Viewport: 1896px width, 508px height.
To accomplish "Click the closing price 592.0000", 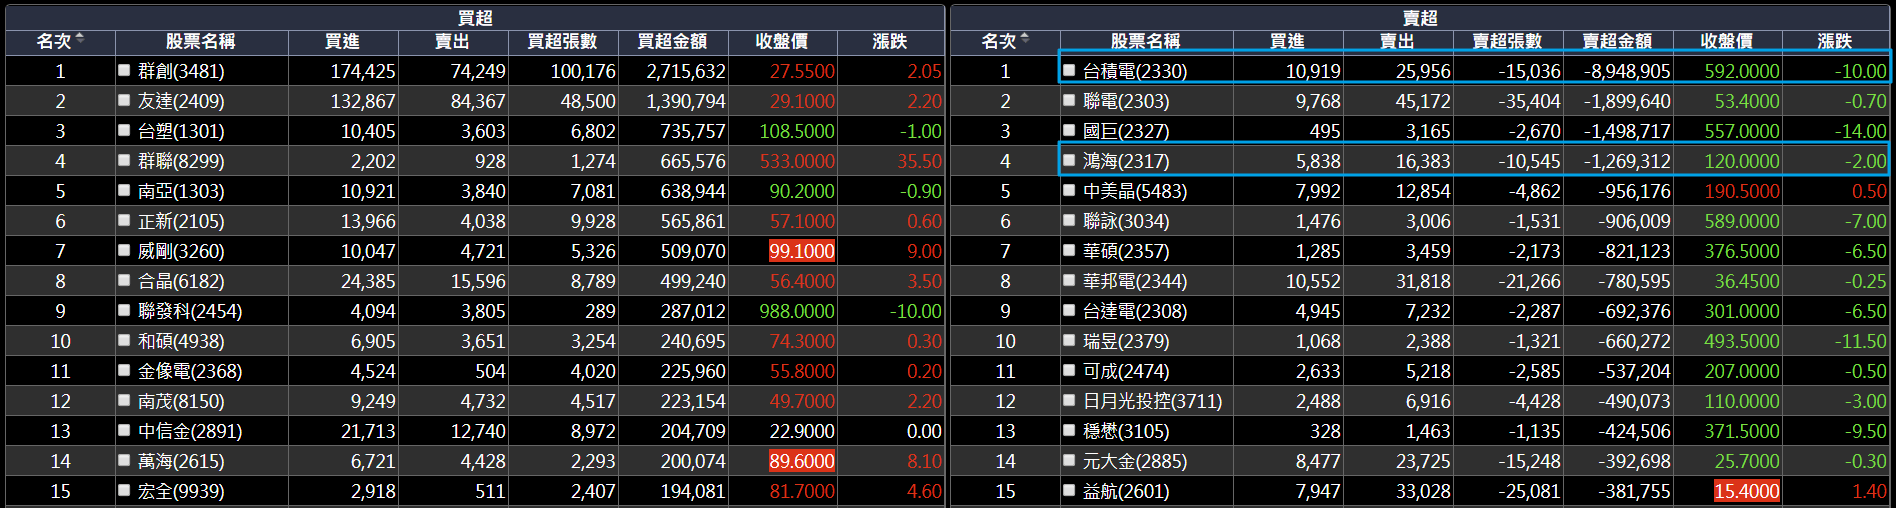I will coord(1742,71).
